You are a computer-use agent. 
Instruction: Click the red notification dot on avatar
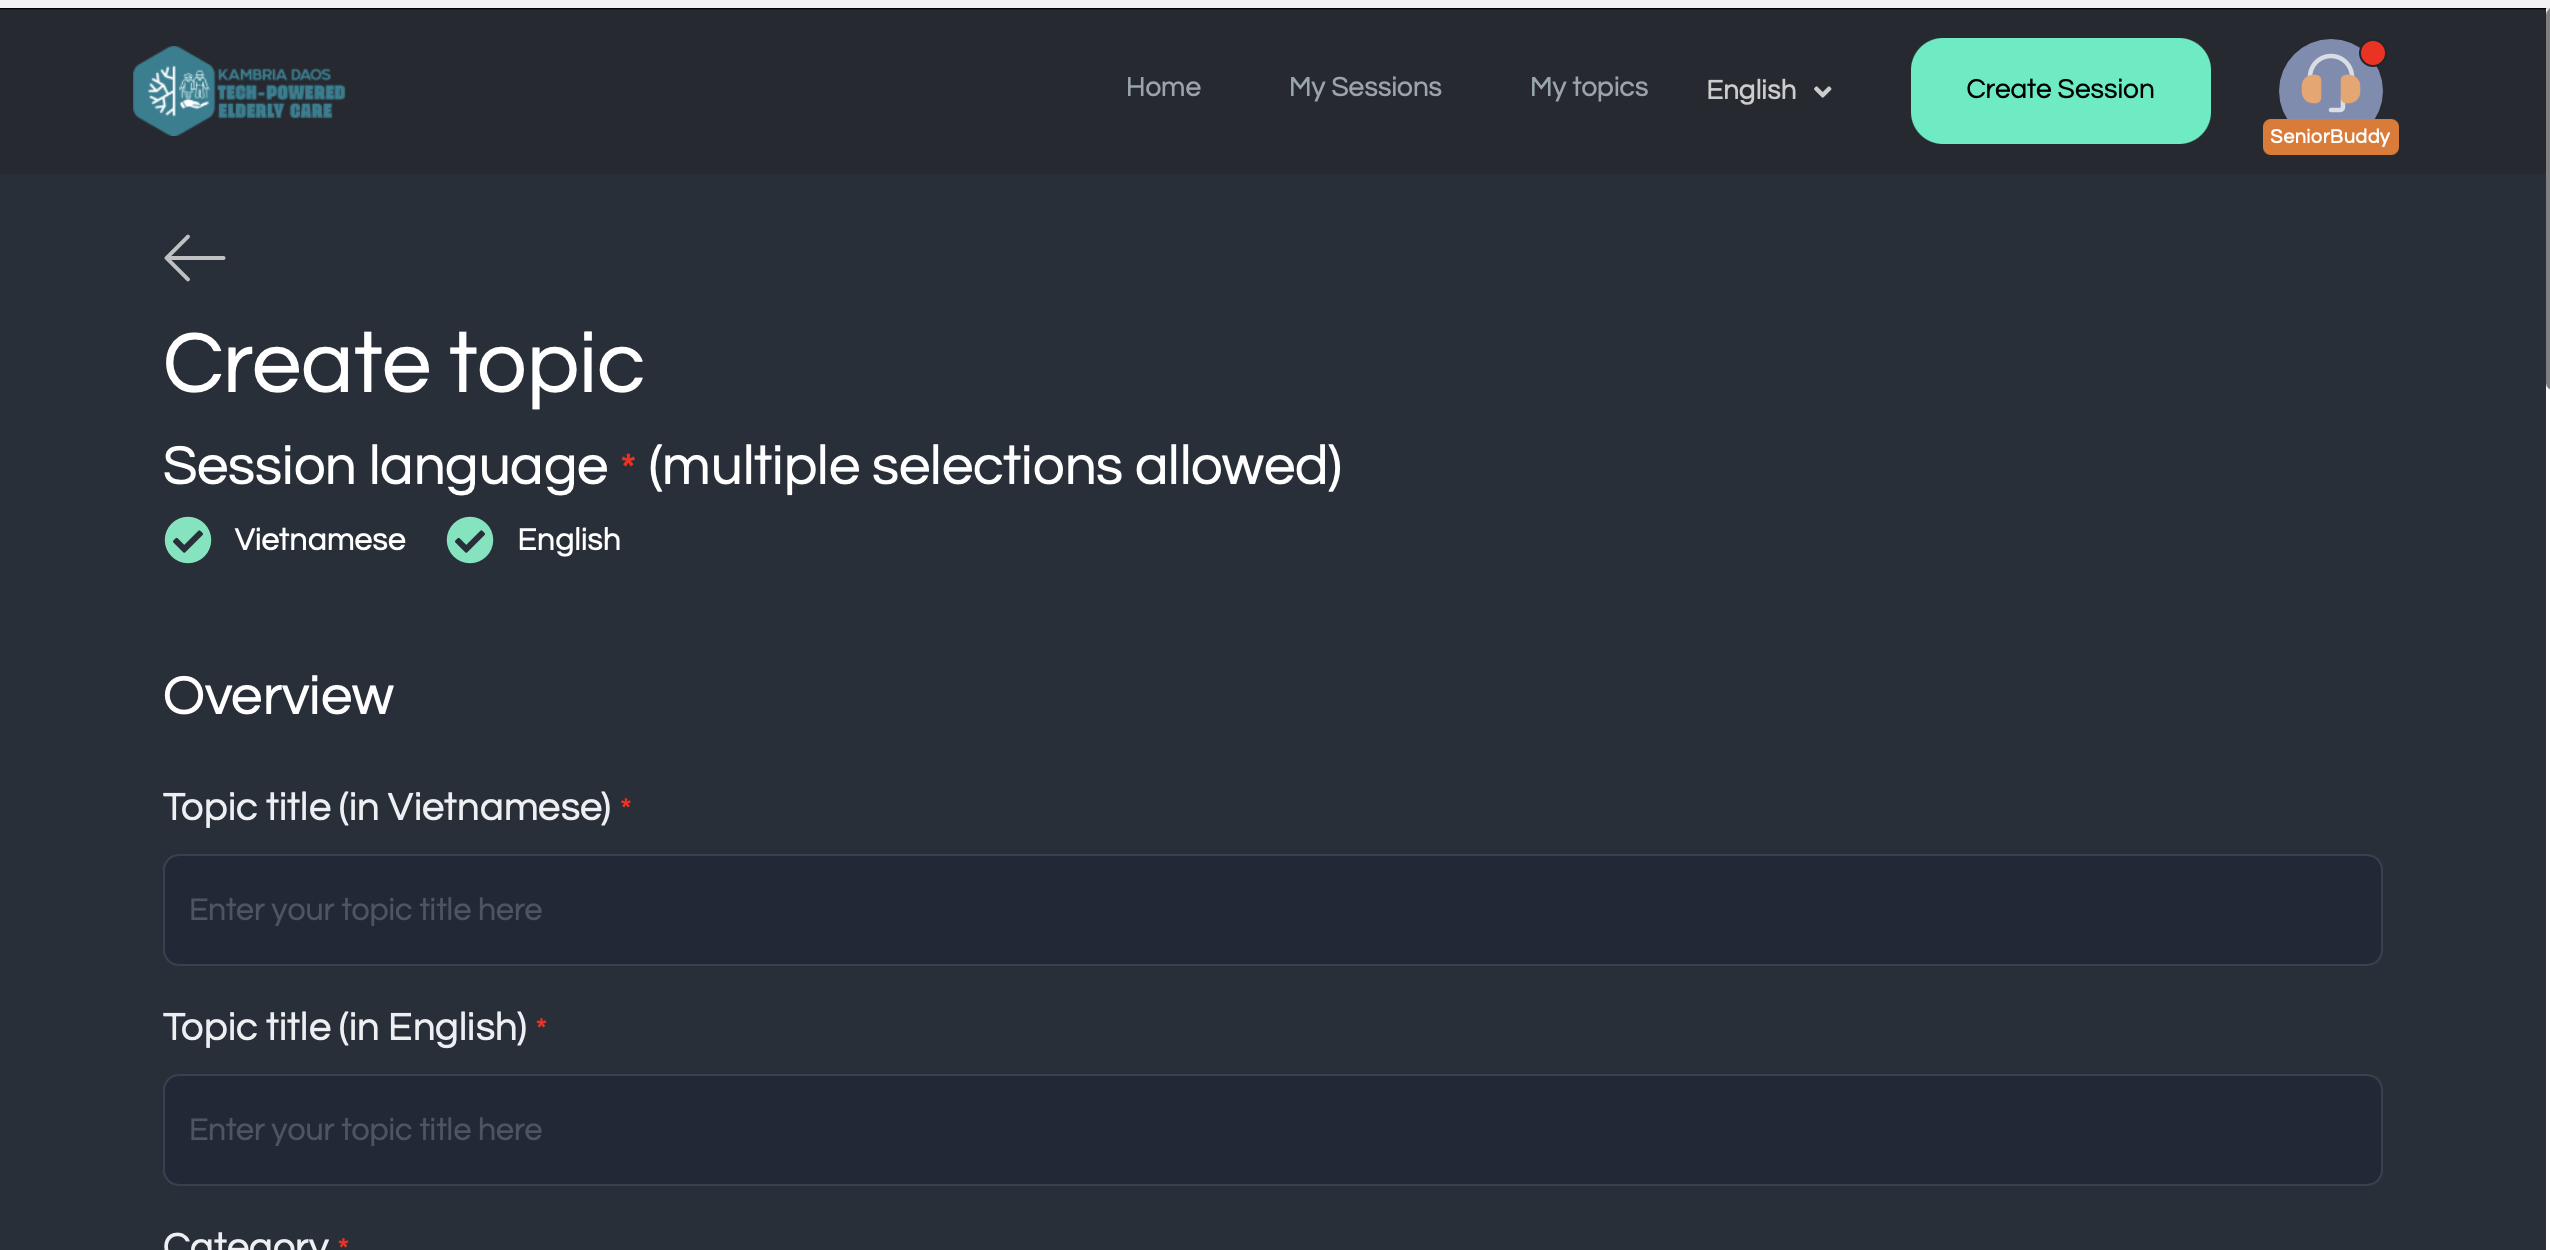2372,53
